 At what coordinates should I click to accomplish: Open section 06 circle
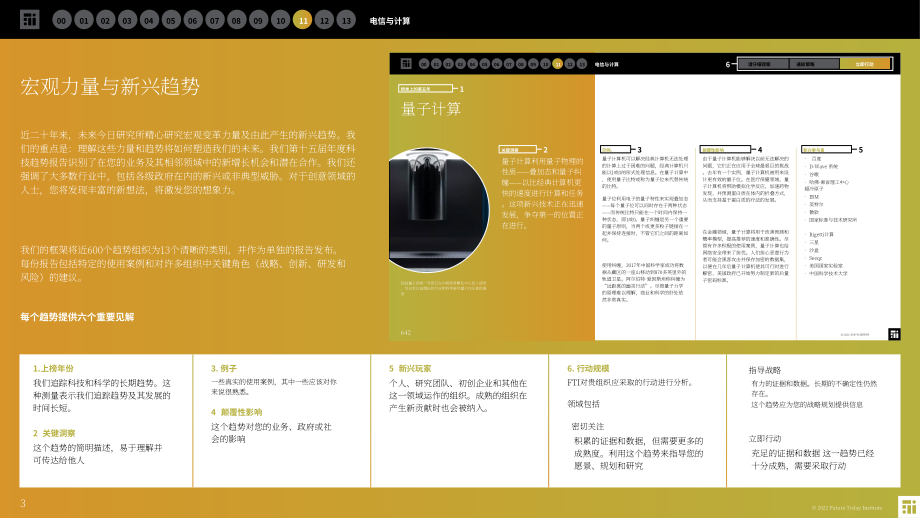pyautogui.click(x=192, y=21)
